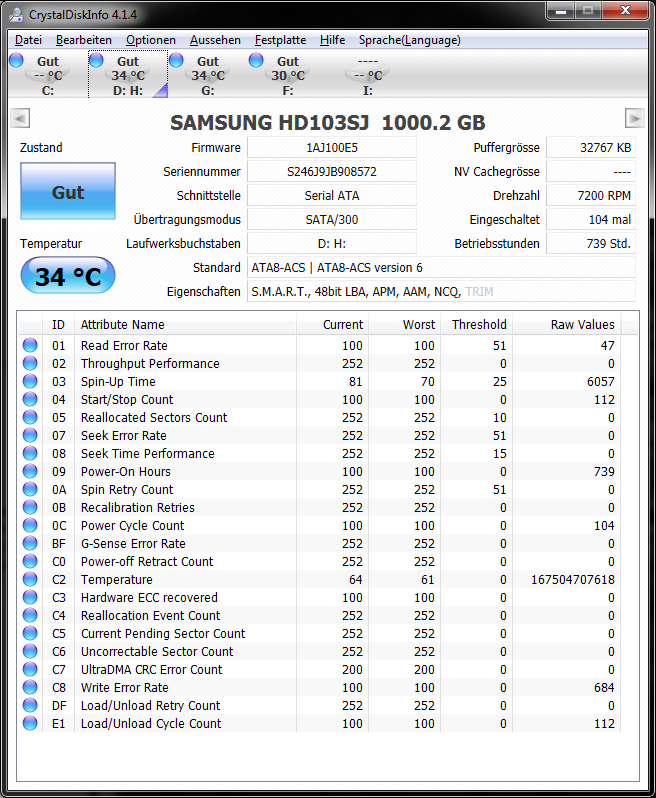
Task: Click status orb of Power-off Retract Count
Action: pyautogui.click(x=30, y=561)
